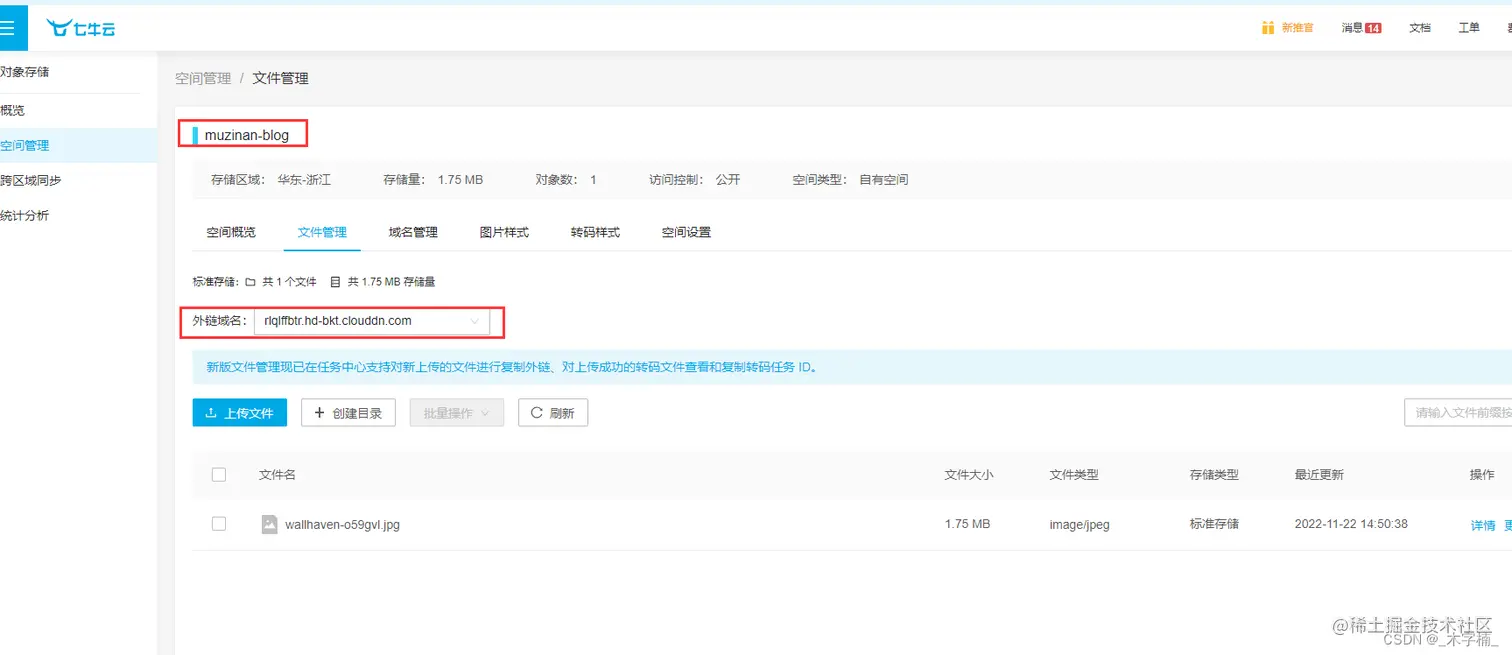This screenshot has width=1512, height=655.
Task: Click the 空间管理 breadcrumb link
Action: pos(203,78)
